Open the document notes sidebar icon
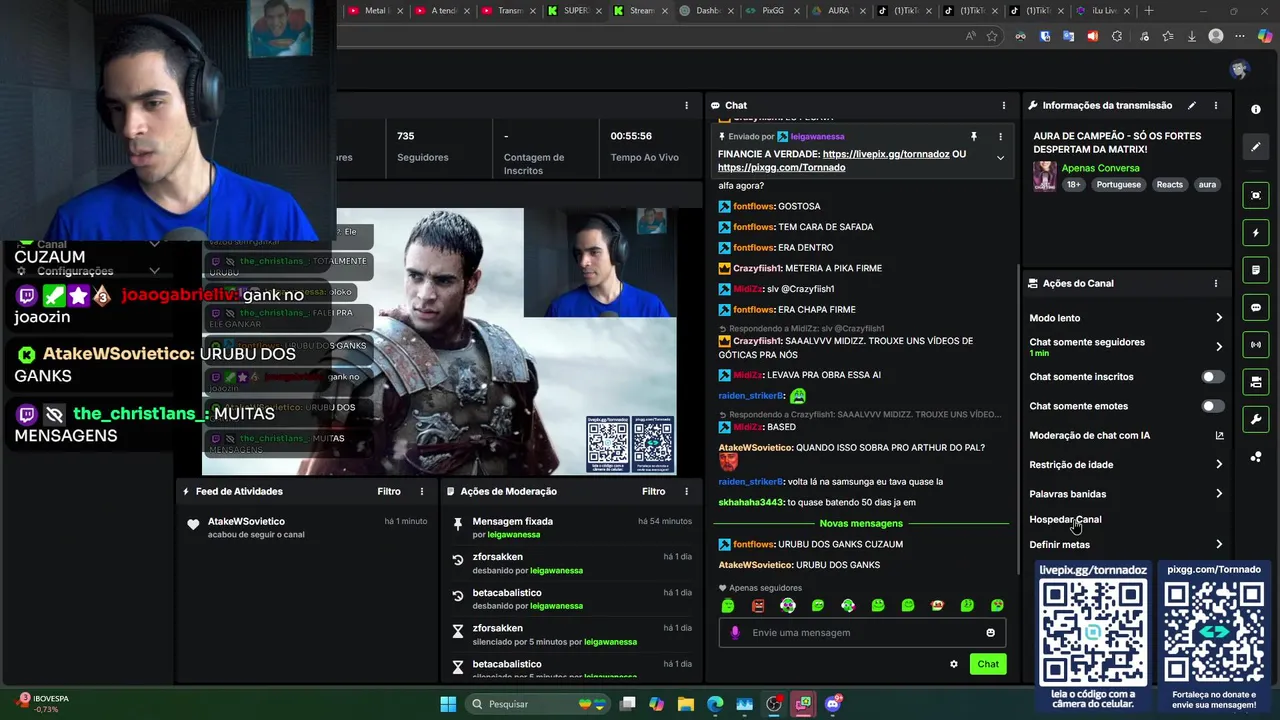This screenshot has height=720, width=1280. [1256, 270]
